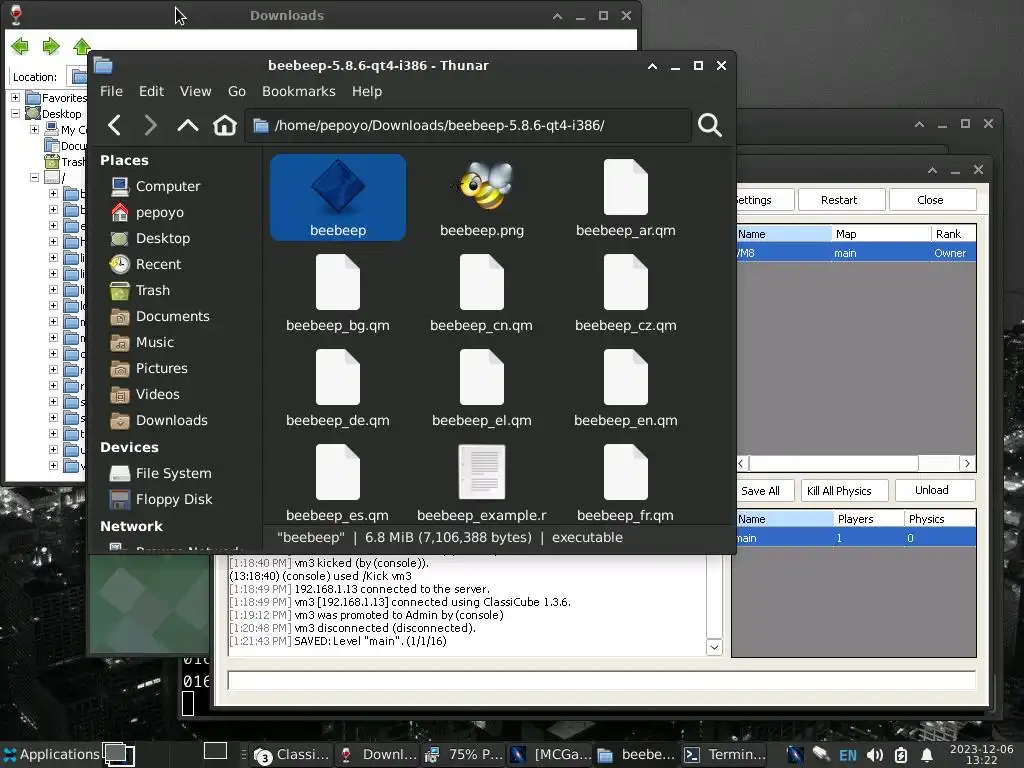
Task: Collapse root / node in Downloads tree
Action: (x=34, y=178)
